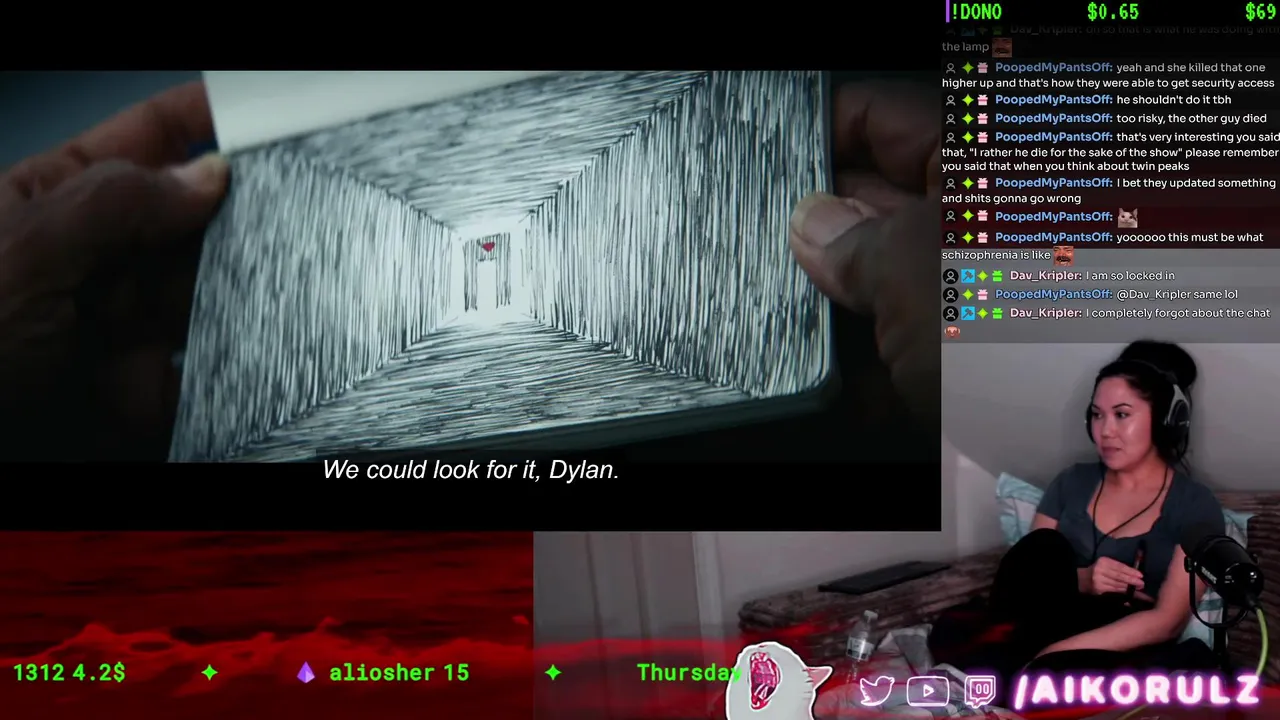Click the @Dav_Kripler mention in chat
This screenshot has height=720, width=1280.
click(x=1154, y=295)
